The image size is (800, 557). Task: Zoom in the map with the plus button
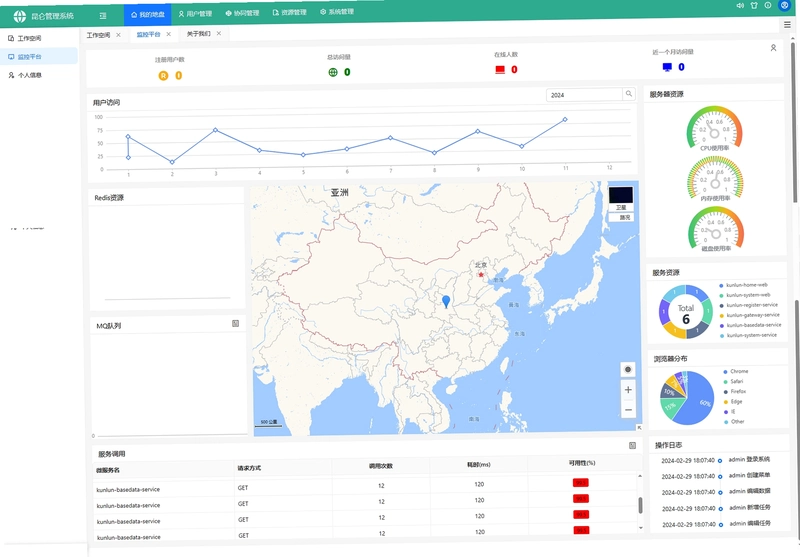[x=628, y=390]
